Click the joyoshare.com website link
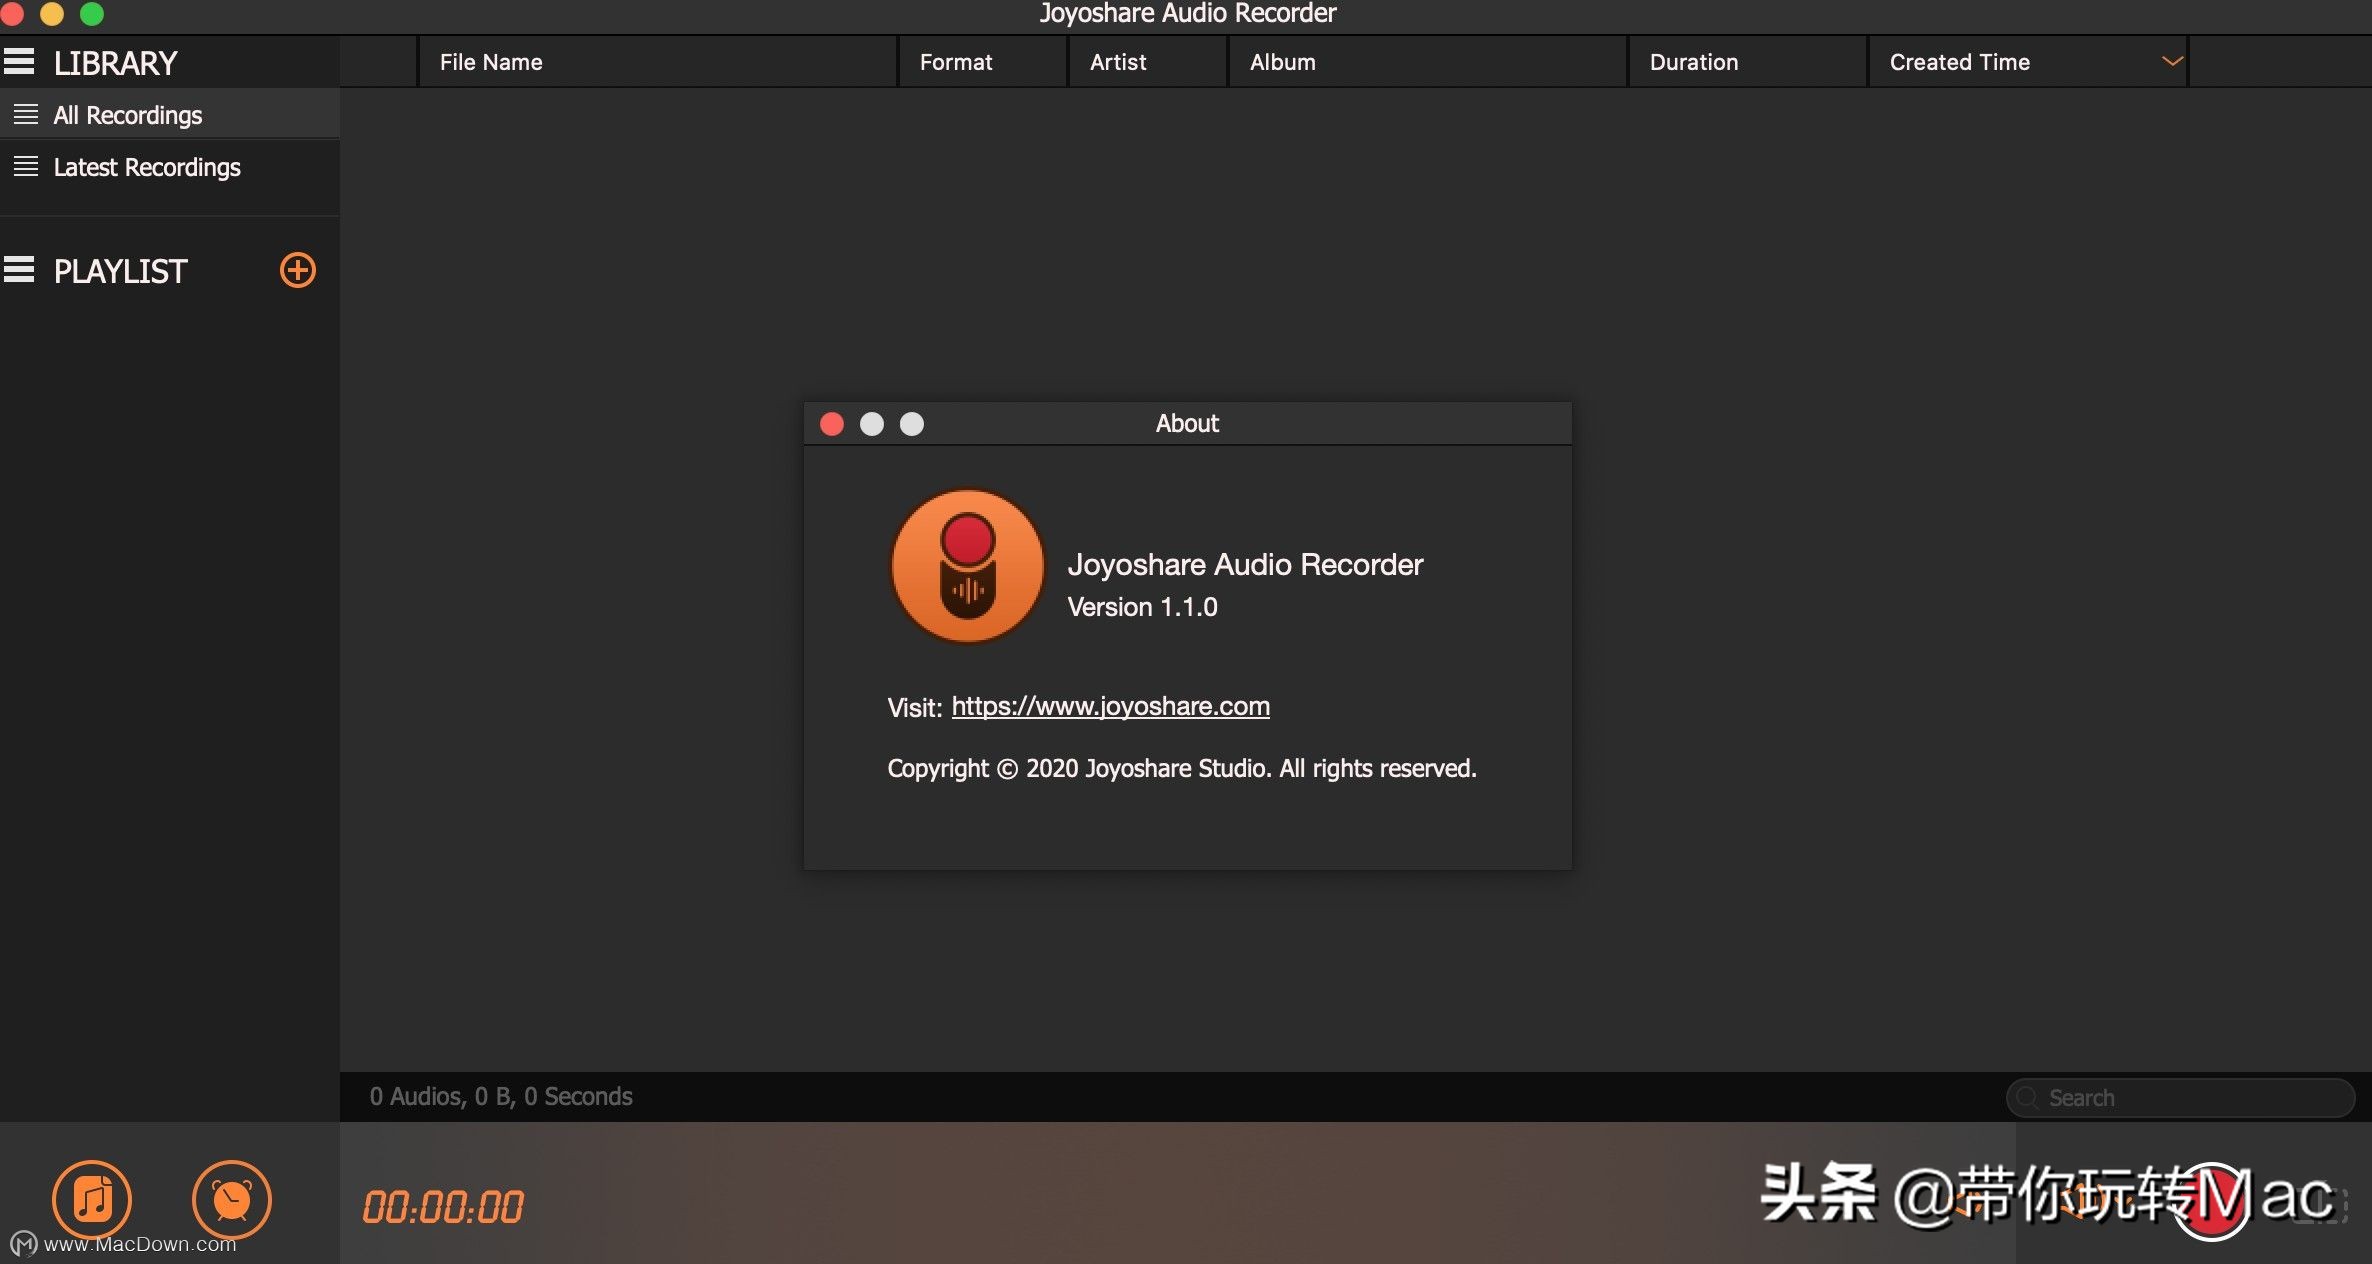This screenshot has width=2372, height=1264. click(1111, 704)
